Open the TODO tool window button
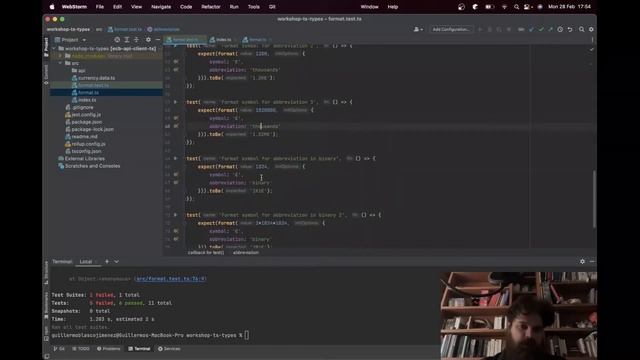The height and width of the screenshot is (360, 640). (81, 349)
